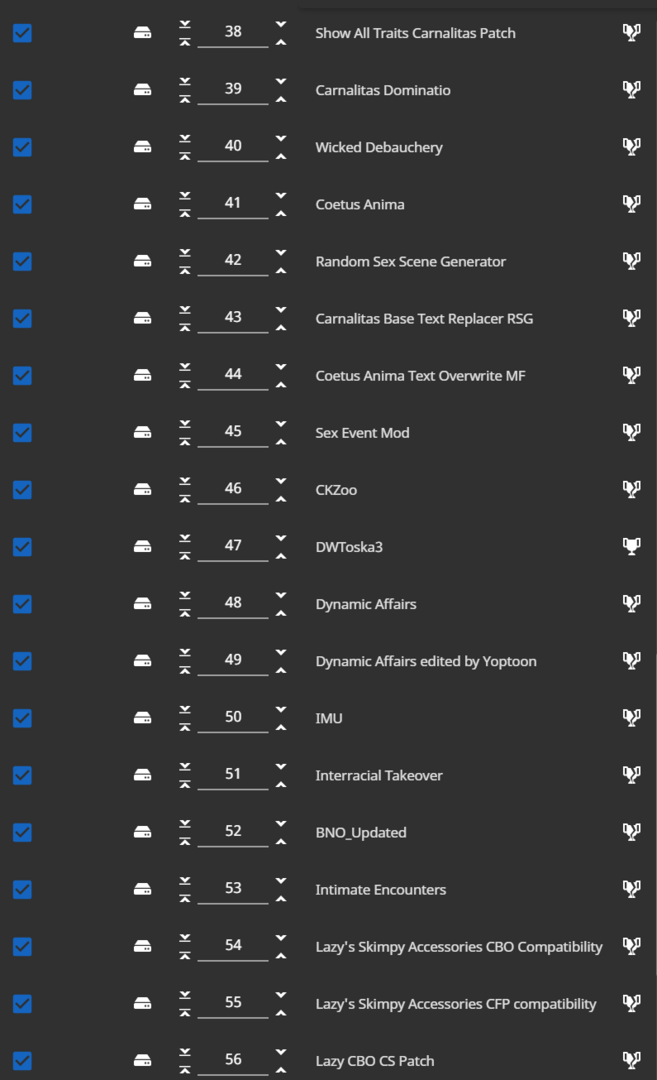The width and height of the screenshot is (657, 1080).
Task: Select the Interracial Takeover mod name
Action: click(x=379, y=776)
